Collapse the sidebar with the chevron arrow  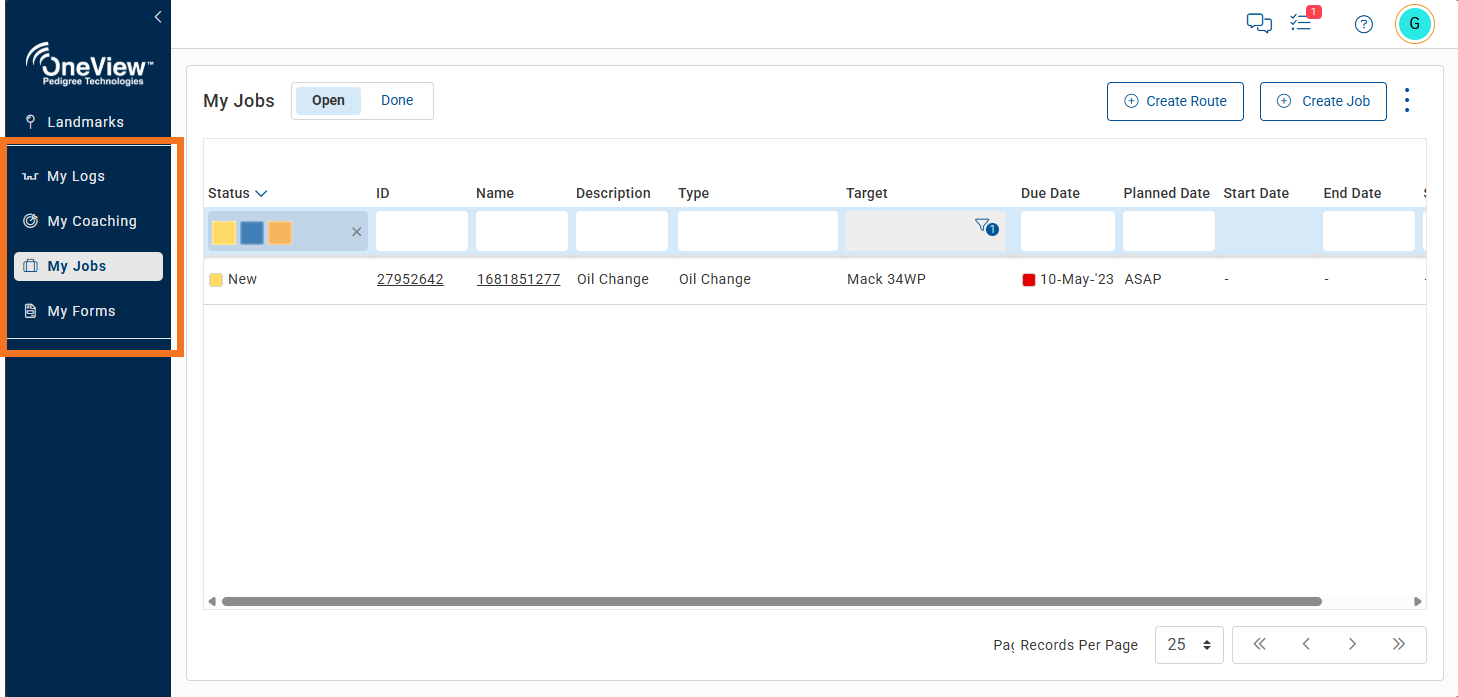(x=157, y=17)
